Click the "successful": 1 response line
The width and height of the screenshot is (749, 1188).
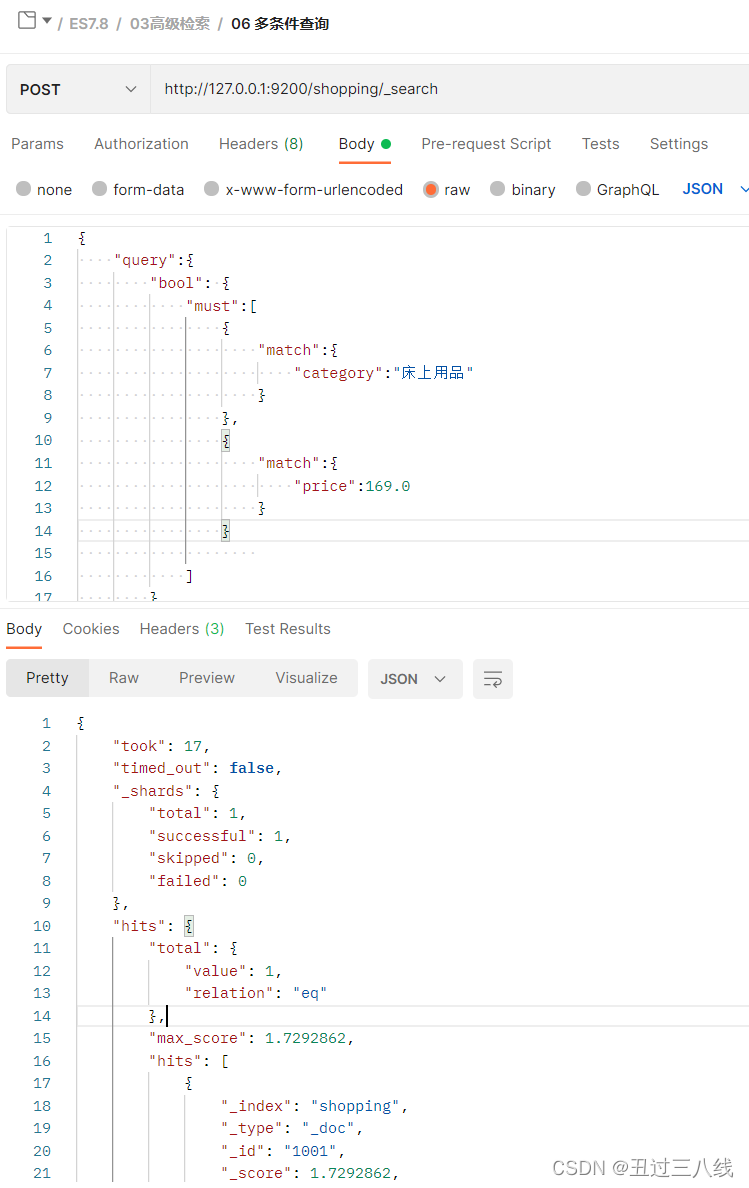pos(220,836)
